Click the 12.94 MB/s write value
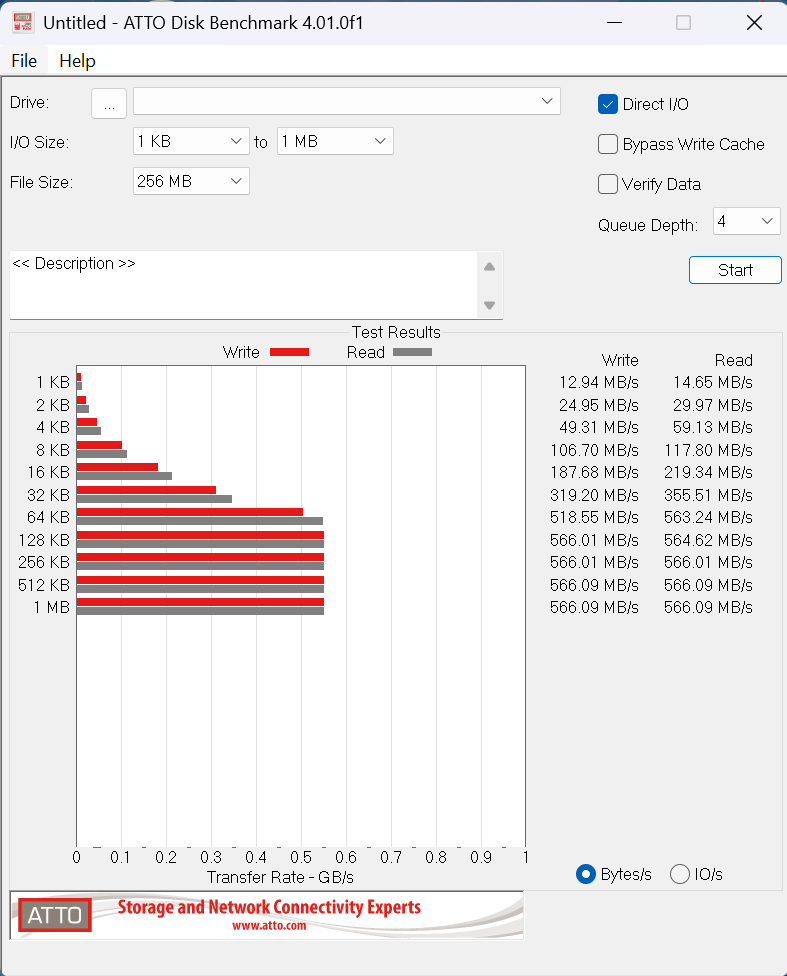Viewport: 787px width, 976px height. click(x=599, y=382)
